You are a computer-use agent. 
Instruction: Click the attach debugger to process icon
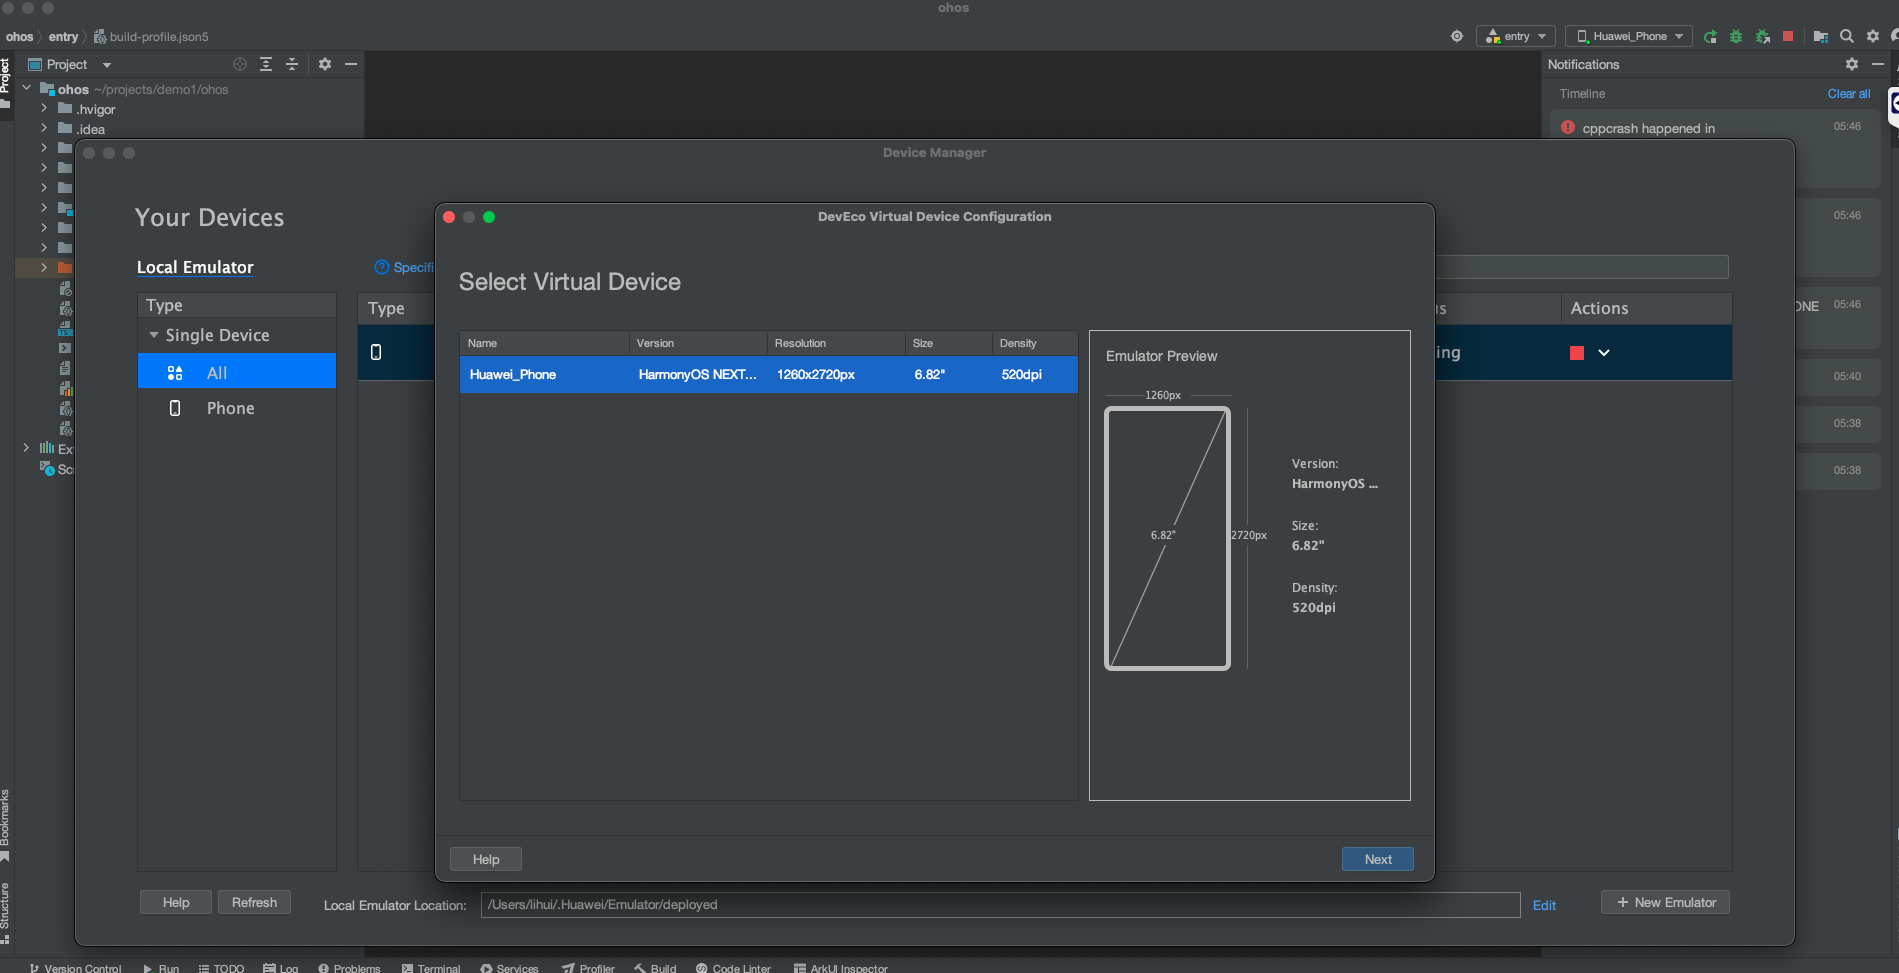1763,37
